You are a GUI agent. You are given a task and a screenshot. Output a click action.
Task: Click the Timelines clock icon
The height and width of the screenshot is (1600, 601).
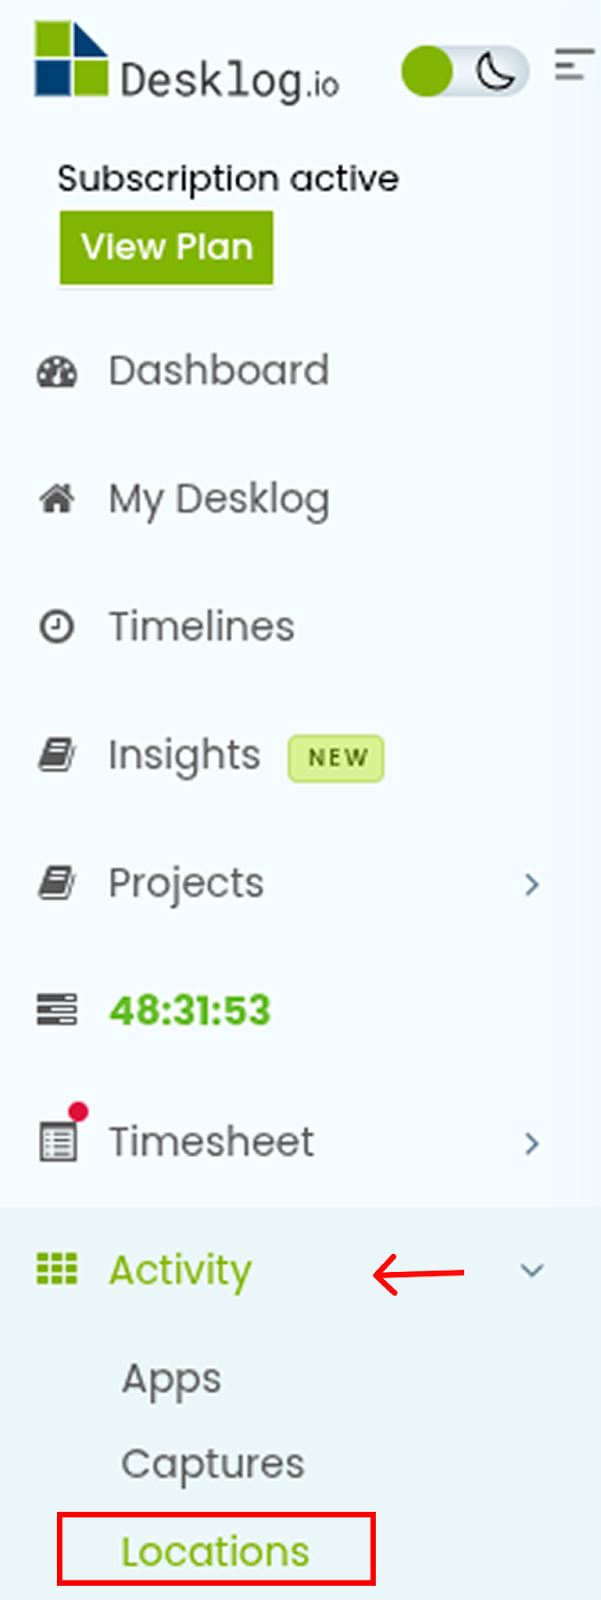[57, 626]
